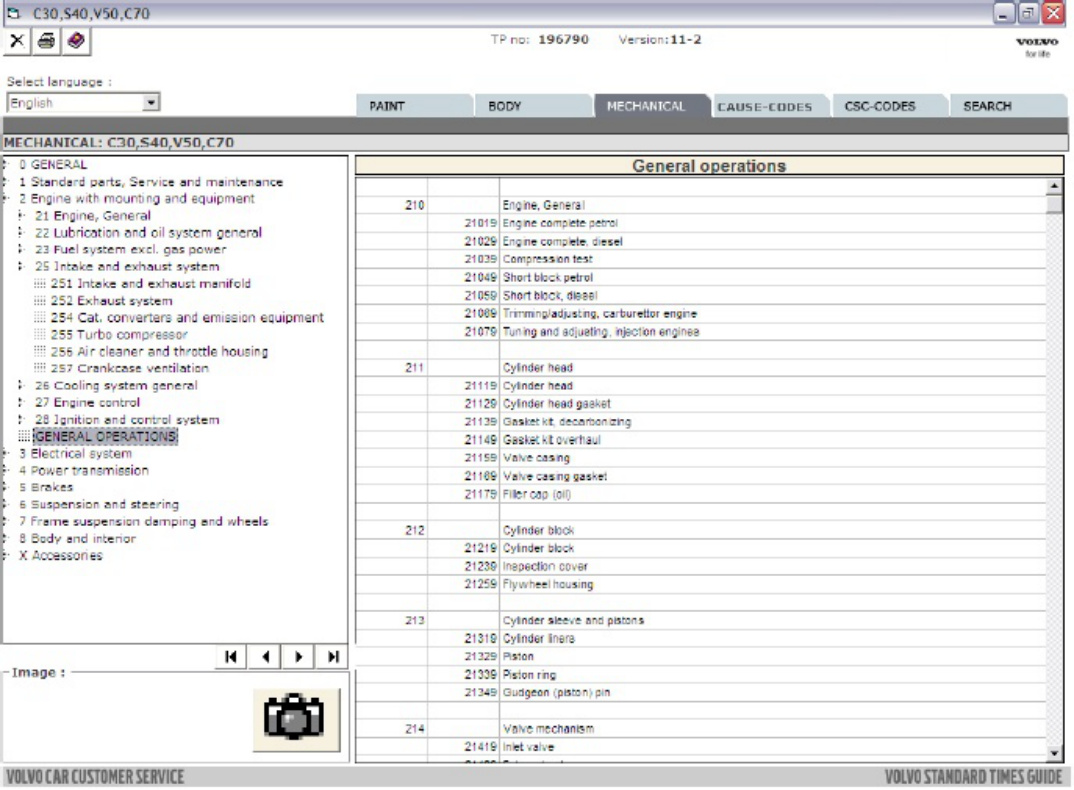
Task: Switch to the PAINT tab
Action: click(x=413, y=106)
